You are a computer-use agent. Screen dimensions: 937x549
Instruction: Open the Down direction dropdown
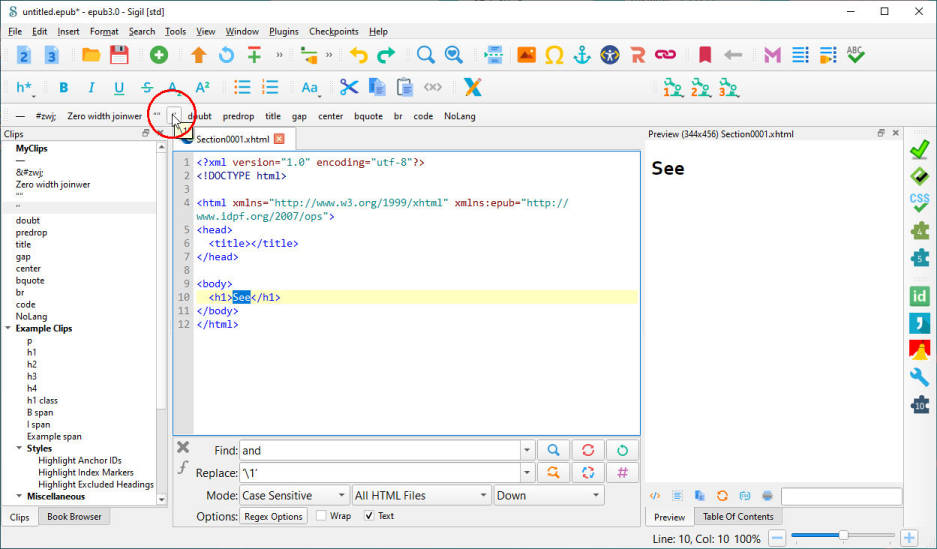(x=548, y=495)
